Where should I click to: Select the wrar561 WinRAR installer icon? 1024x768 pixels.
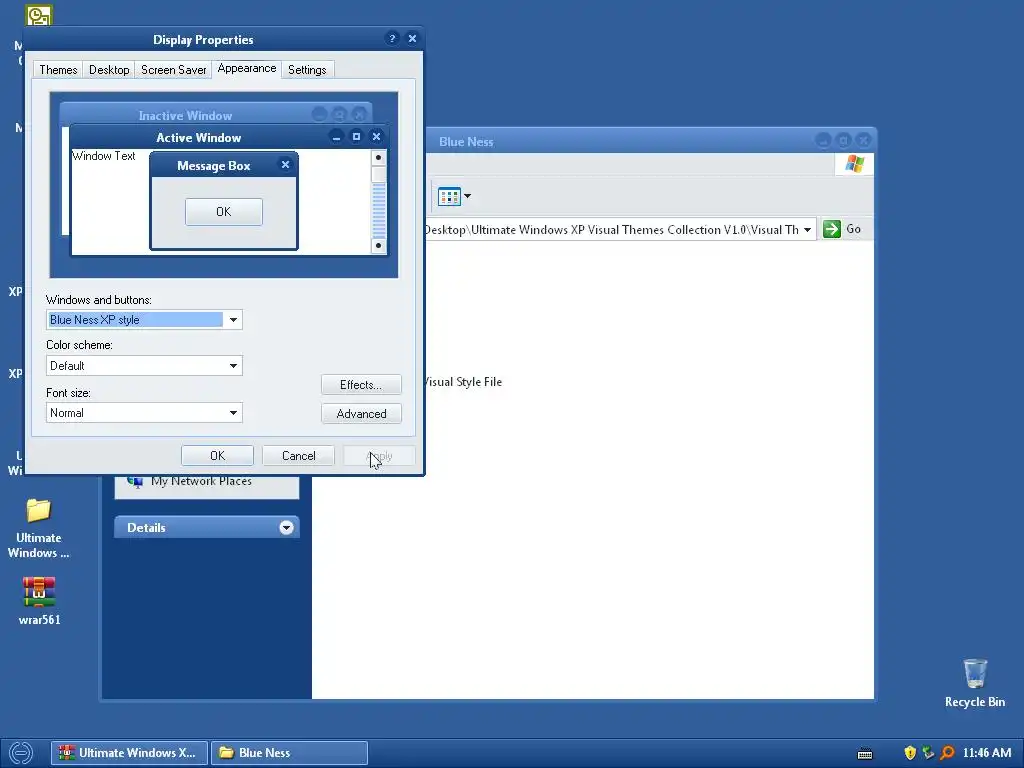[39, 601]
